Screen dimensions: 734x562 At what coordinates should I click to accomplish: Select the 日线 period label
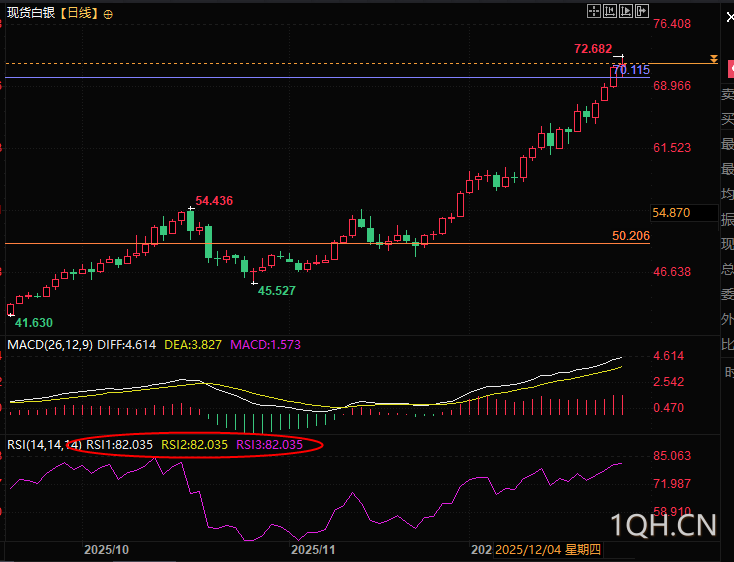click(80, 13)
